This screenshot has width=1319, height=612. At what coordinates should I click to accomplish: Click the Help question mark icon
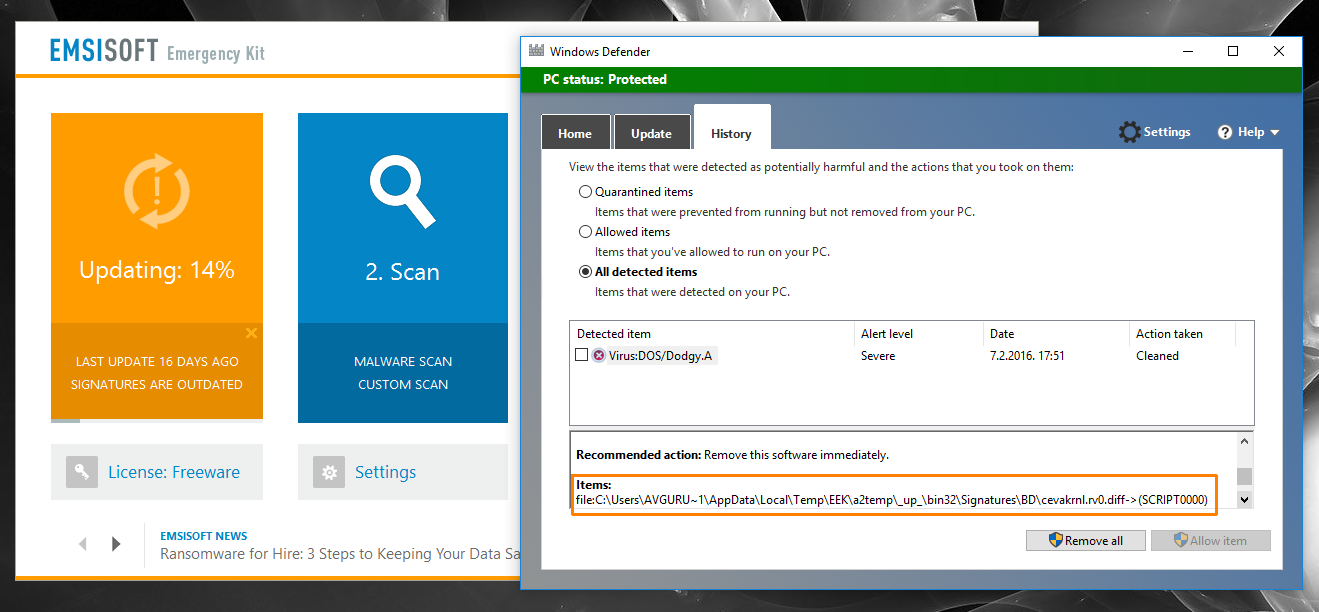(x=1224, y=132)
